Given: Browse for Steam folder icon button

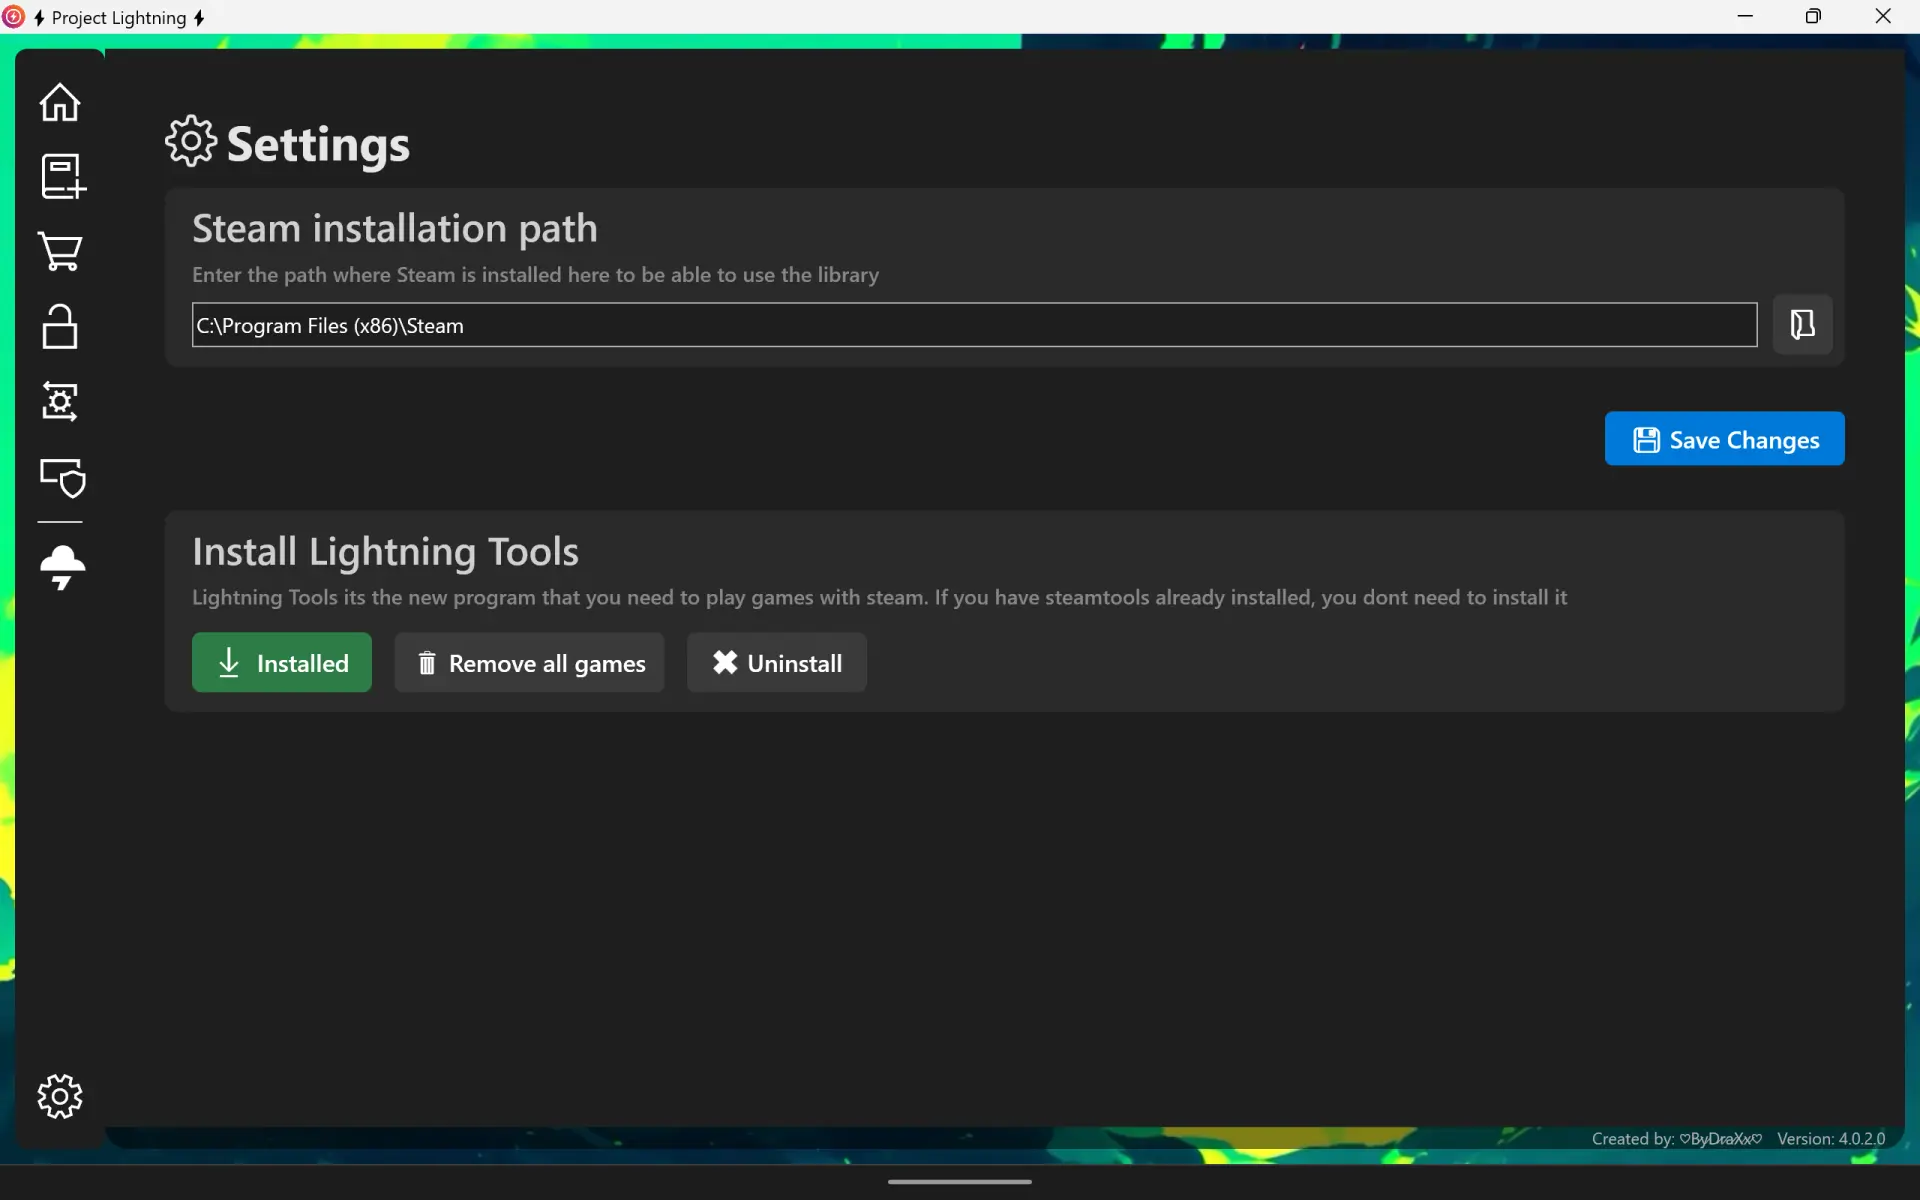Looking at the screenshot, I should click(x=1802, y=324).
